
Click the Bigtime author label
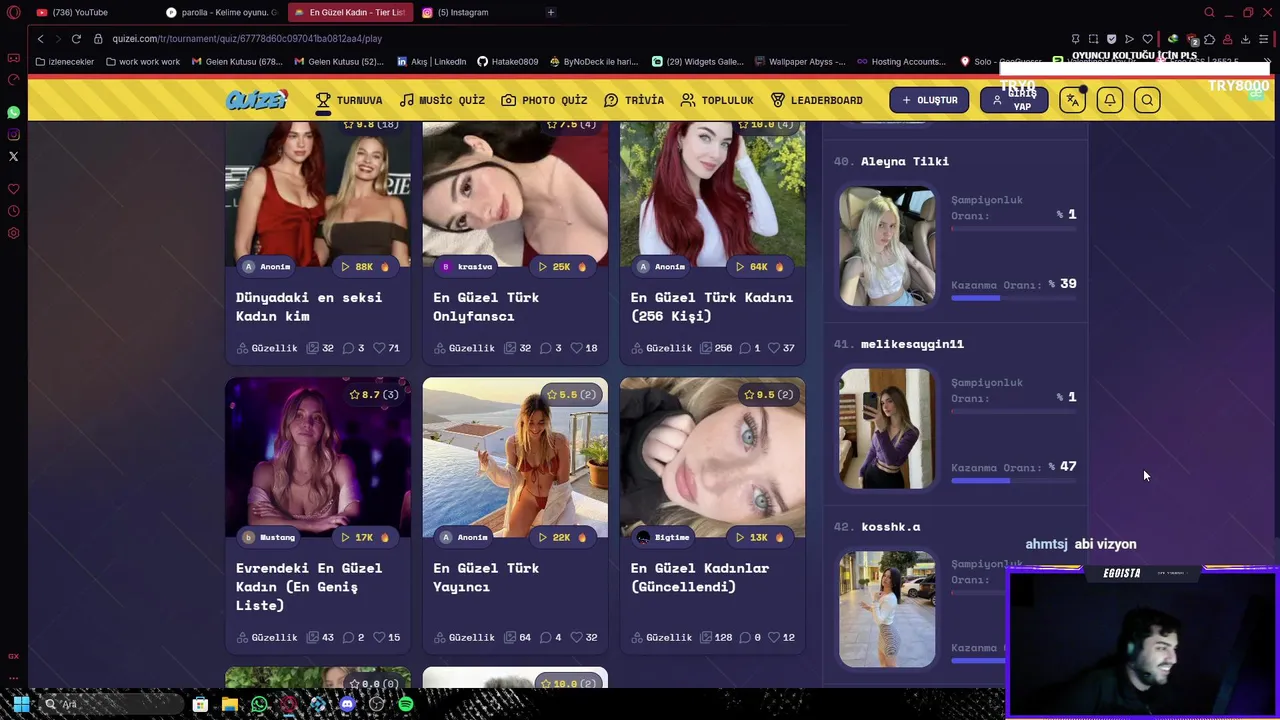pyautogui.click(x=664, y=537)
